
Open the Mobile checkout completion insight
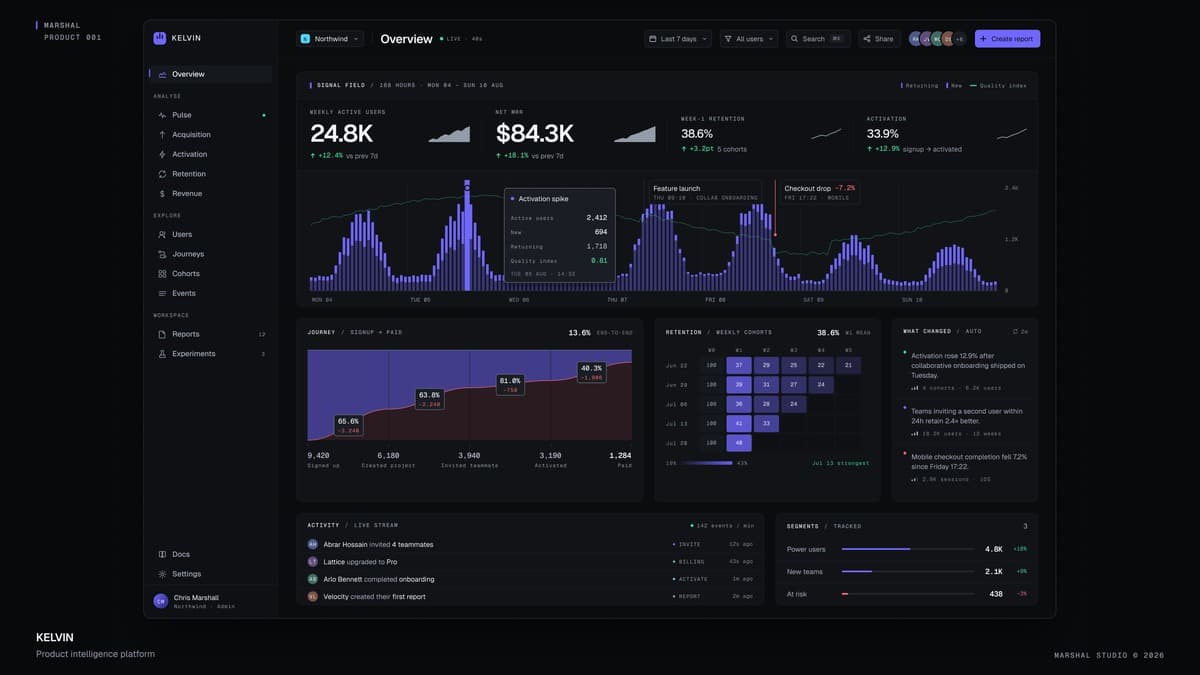point(965,467)
